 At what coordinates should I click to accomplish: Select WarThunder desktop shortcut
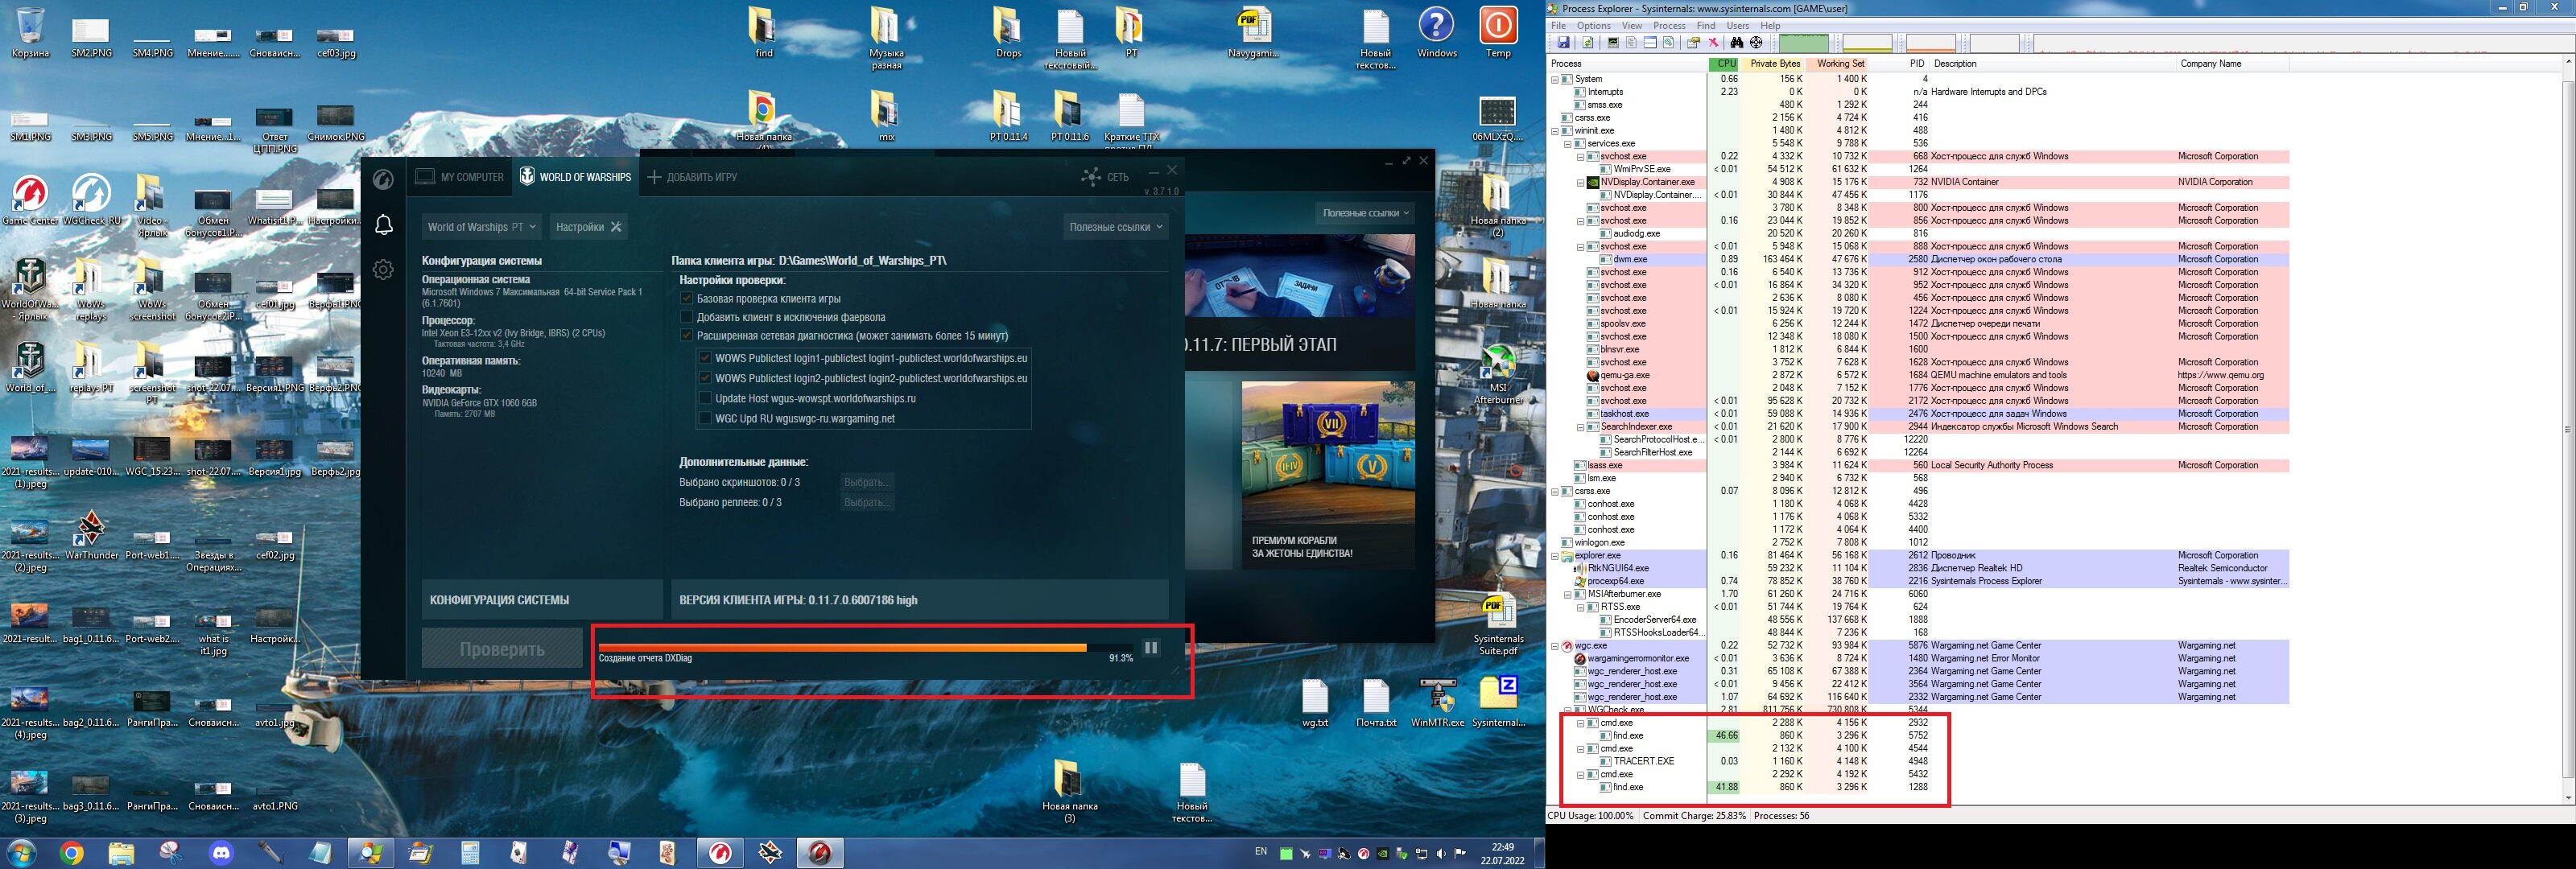[x=91, y=535]
